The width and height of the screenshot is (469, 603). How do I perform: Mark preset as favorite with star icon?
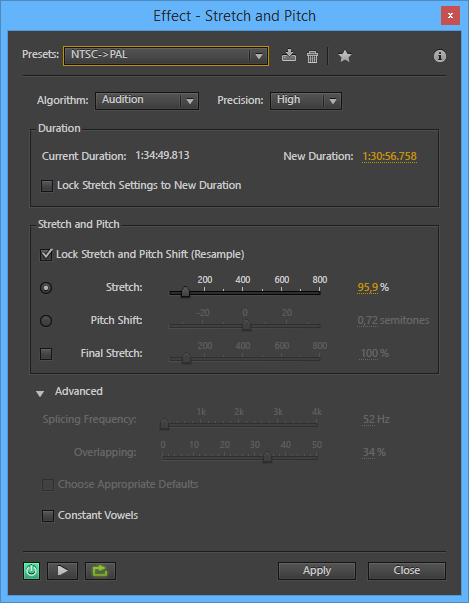pos(345,56)
